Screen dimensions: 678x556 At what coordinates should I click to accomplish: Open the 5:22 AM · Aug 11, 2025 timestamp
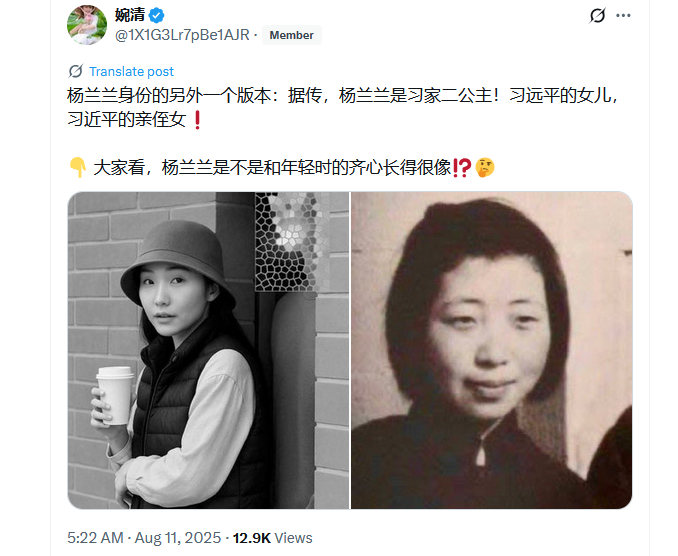144,538
